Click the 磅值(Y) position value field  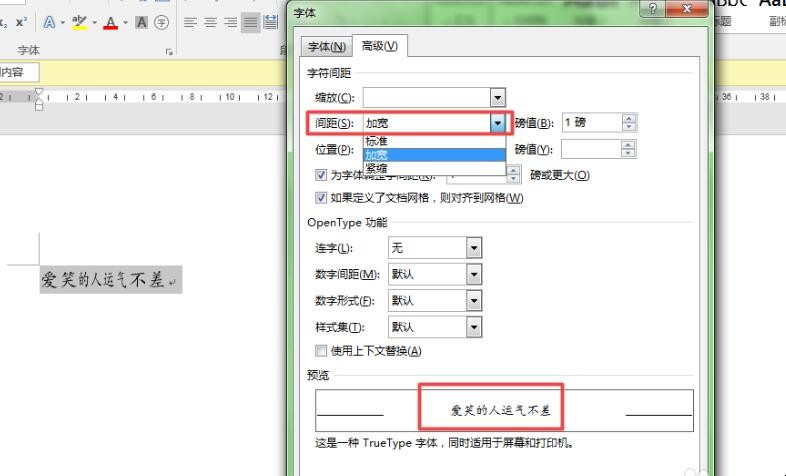tap(591, 149)
